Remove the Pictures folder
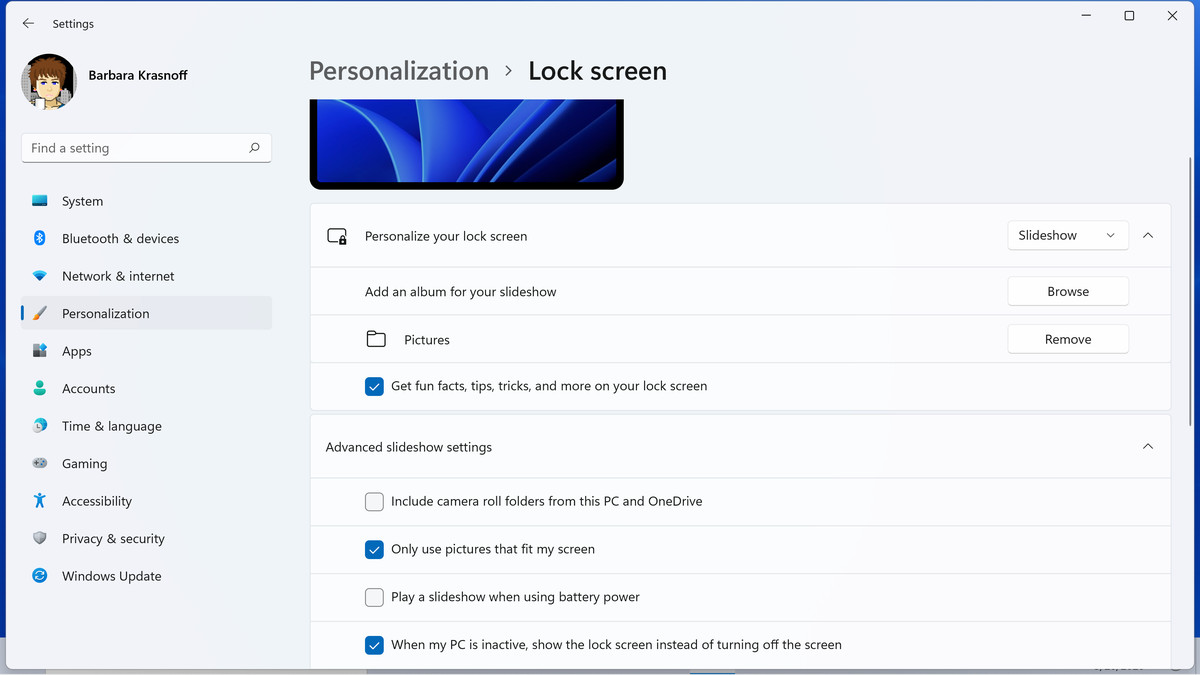This screenshot has height=675, width=1200. tap(1068, 339)
